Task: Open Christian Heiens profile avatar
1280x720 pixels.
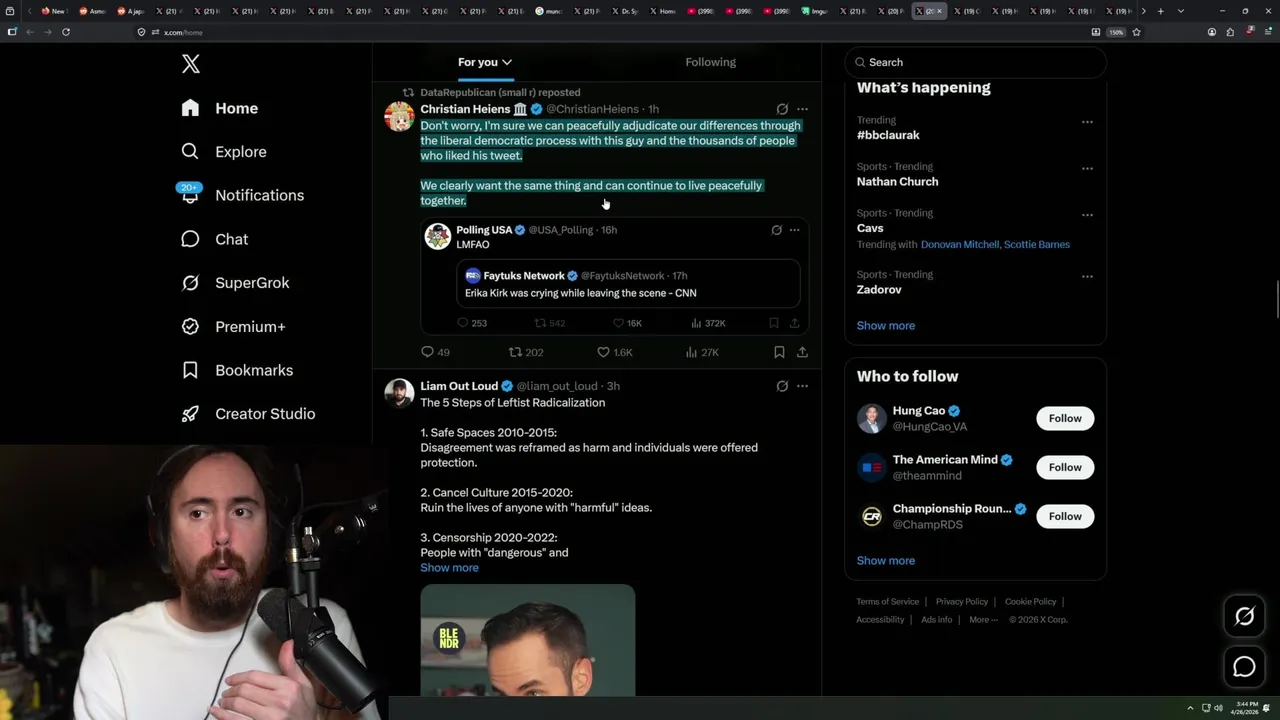Action: coord(400,117)
